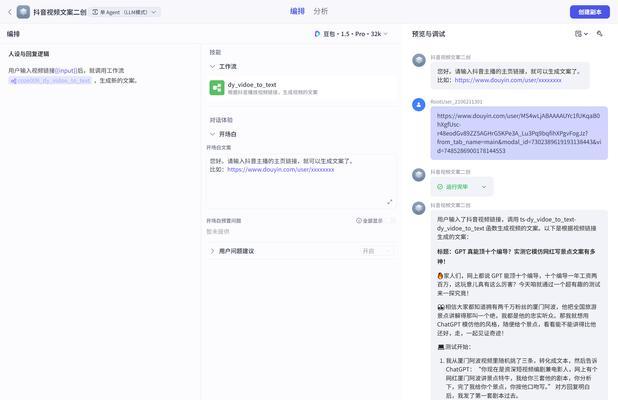Collapse the 开场白 section
618x400 pixels.
tap(212, 134)
